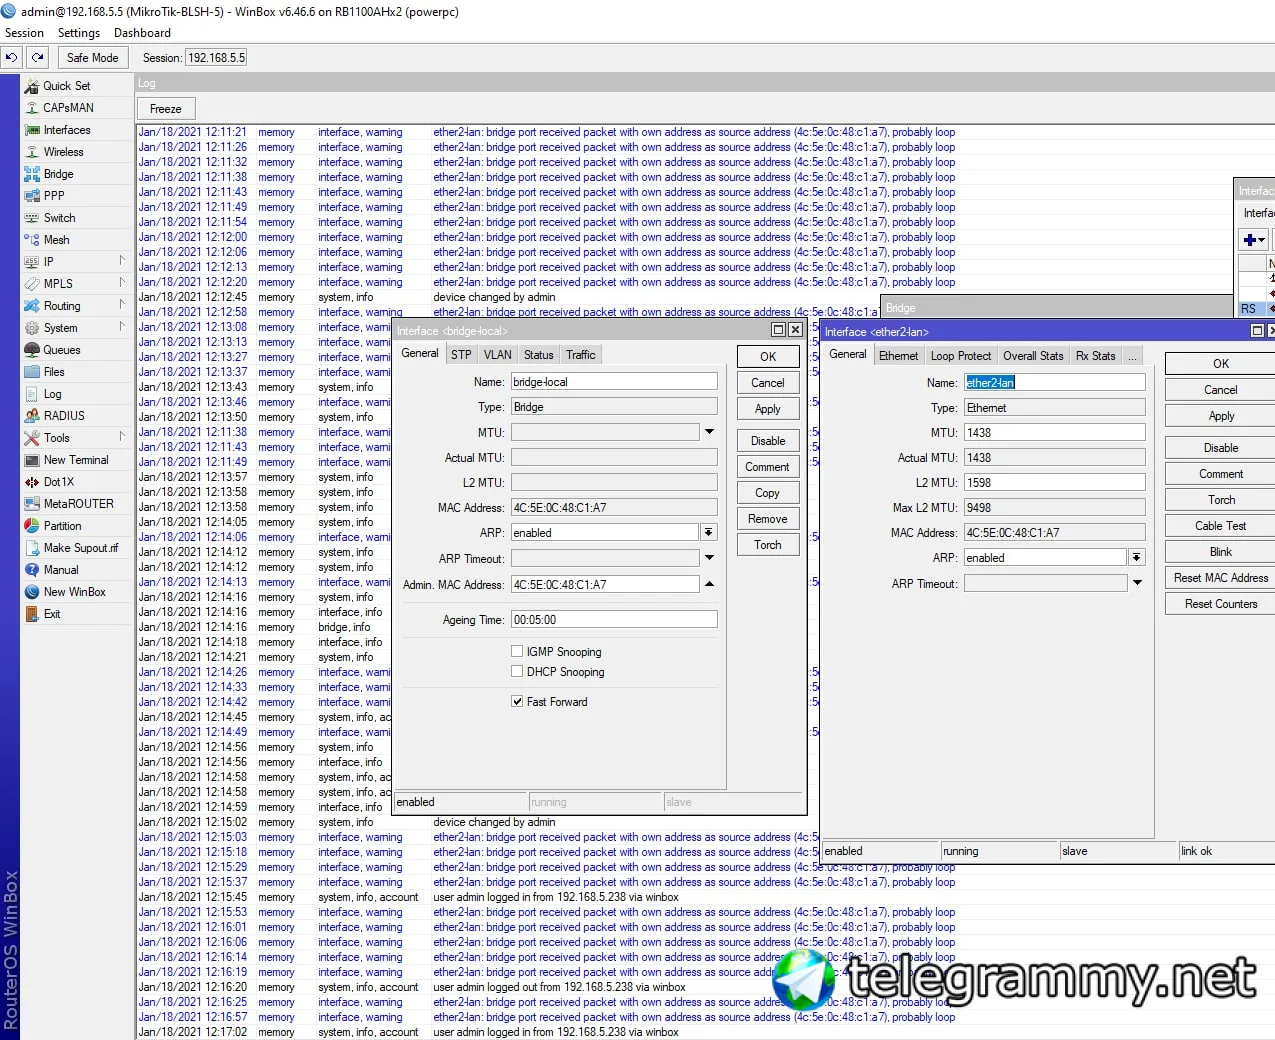Viewport: 1275px width, 1040px height.
Task: Enable DHCP Snooping checkbox
Action: pyautogui.click(x=517, y=671)
